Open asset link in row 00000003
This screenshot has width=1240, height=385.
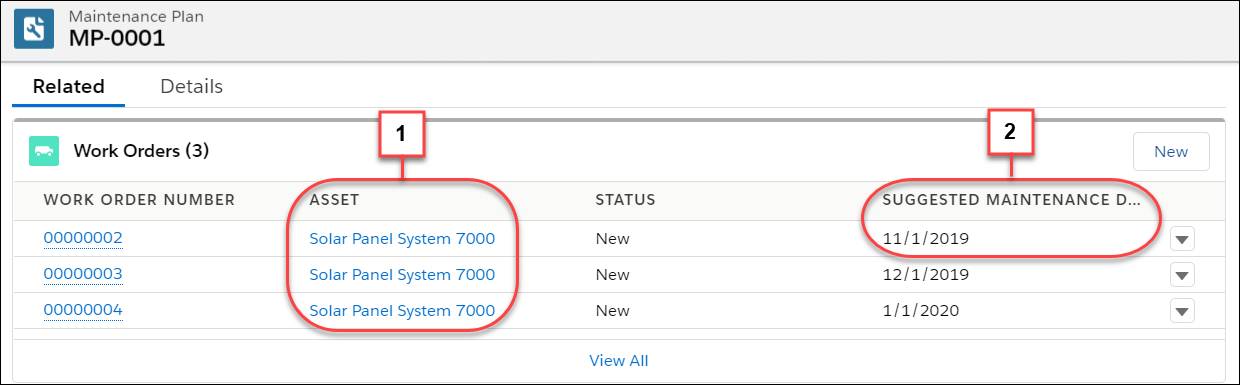[x=402, y=275]
